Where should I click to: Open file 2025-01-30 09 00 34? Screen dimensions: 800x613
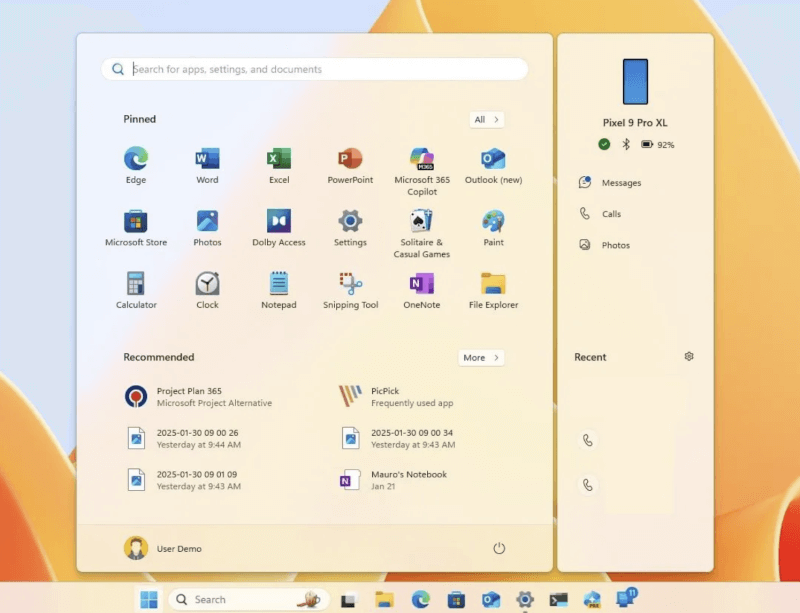[x=398, y=438]
